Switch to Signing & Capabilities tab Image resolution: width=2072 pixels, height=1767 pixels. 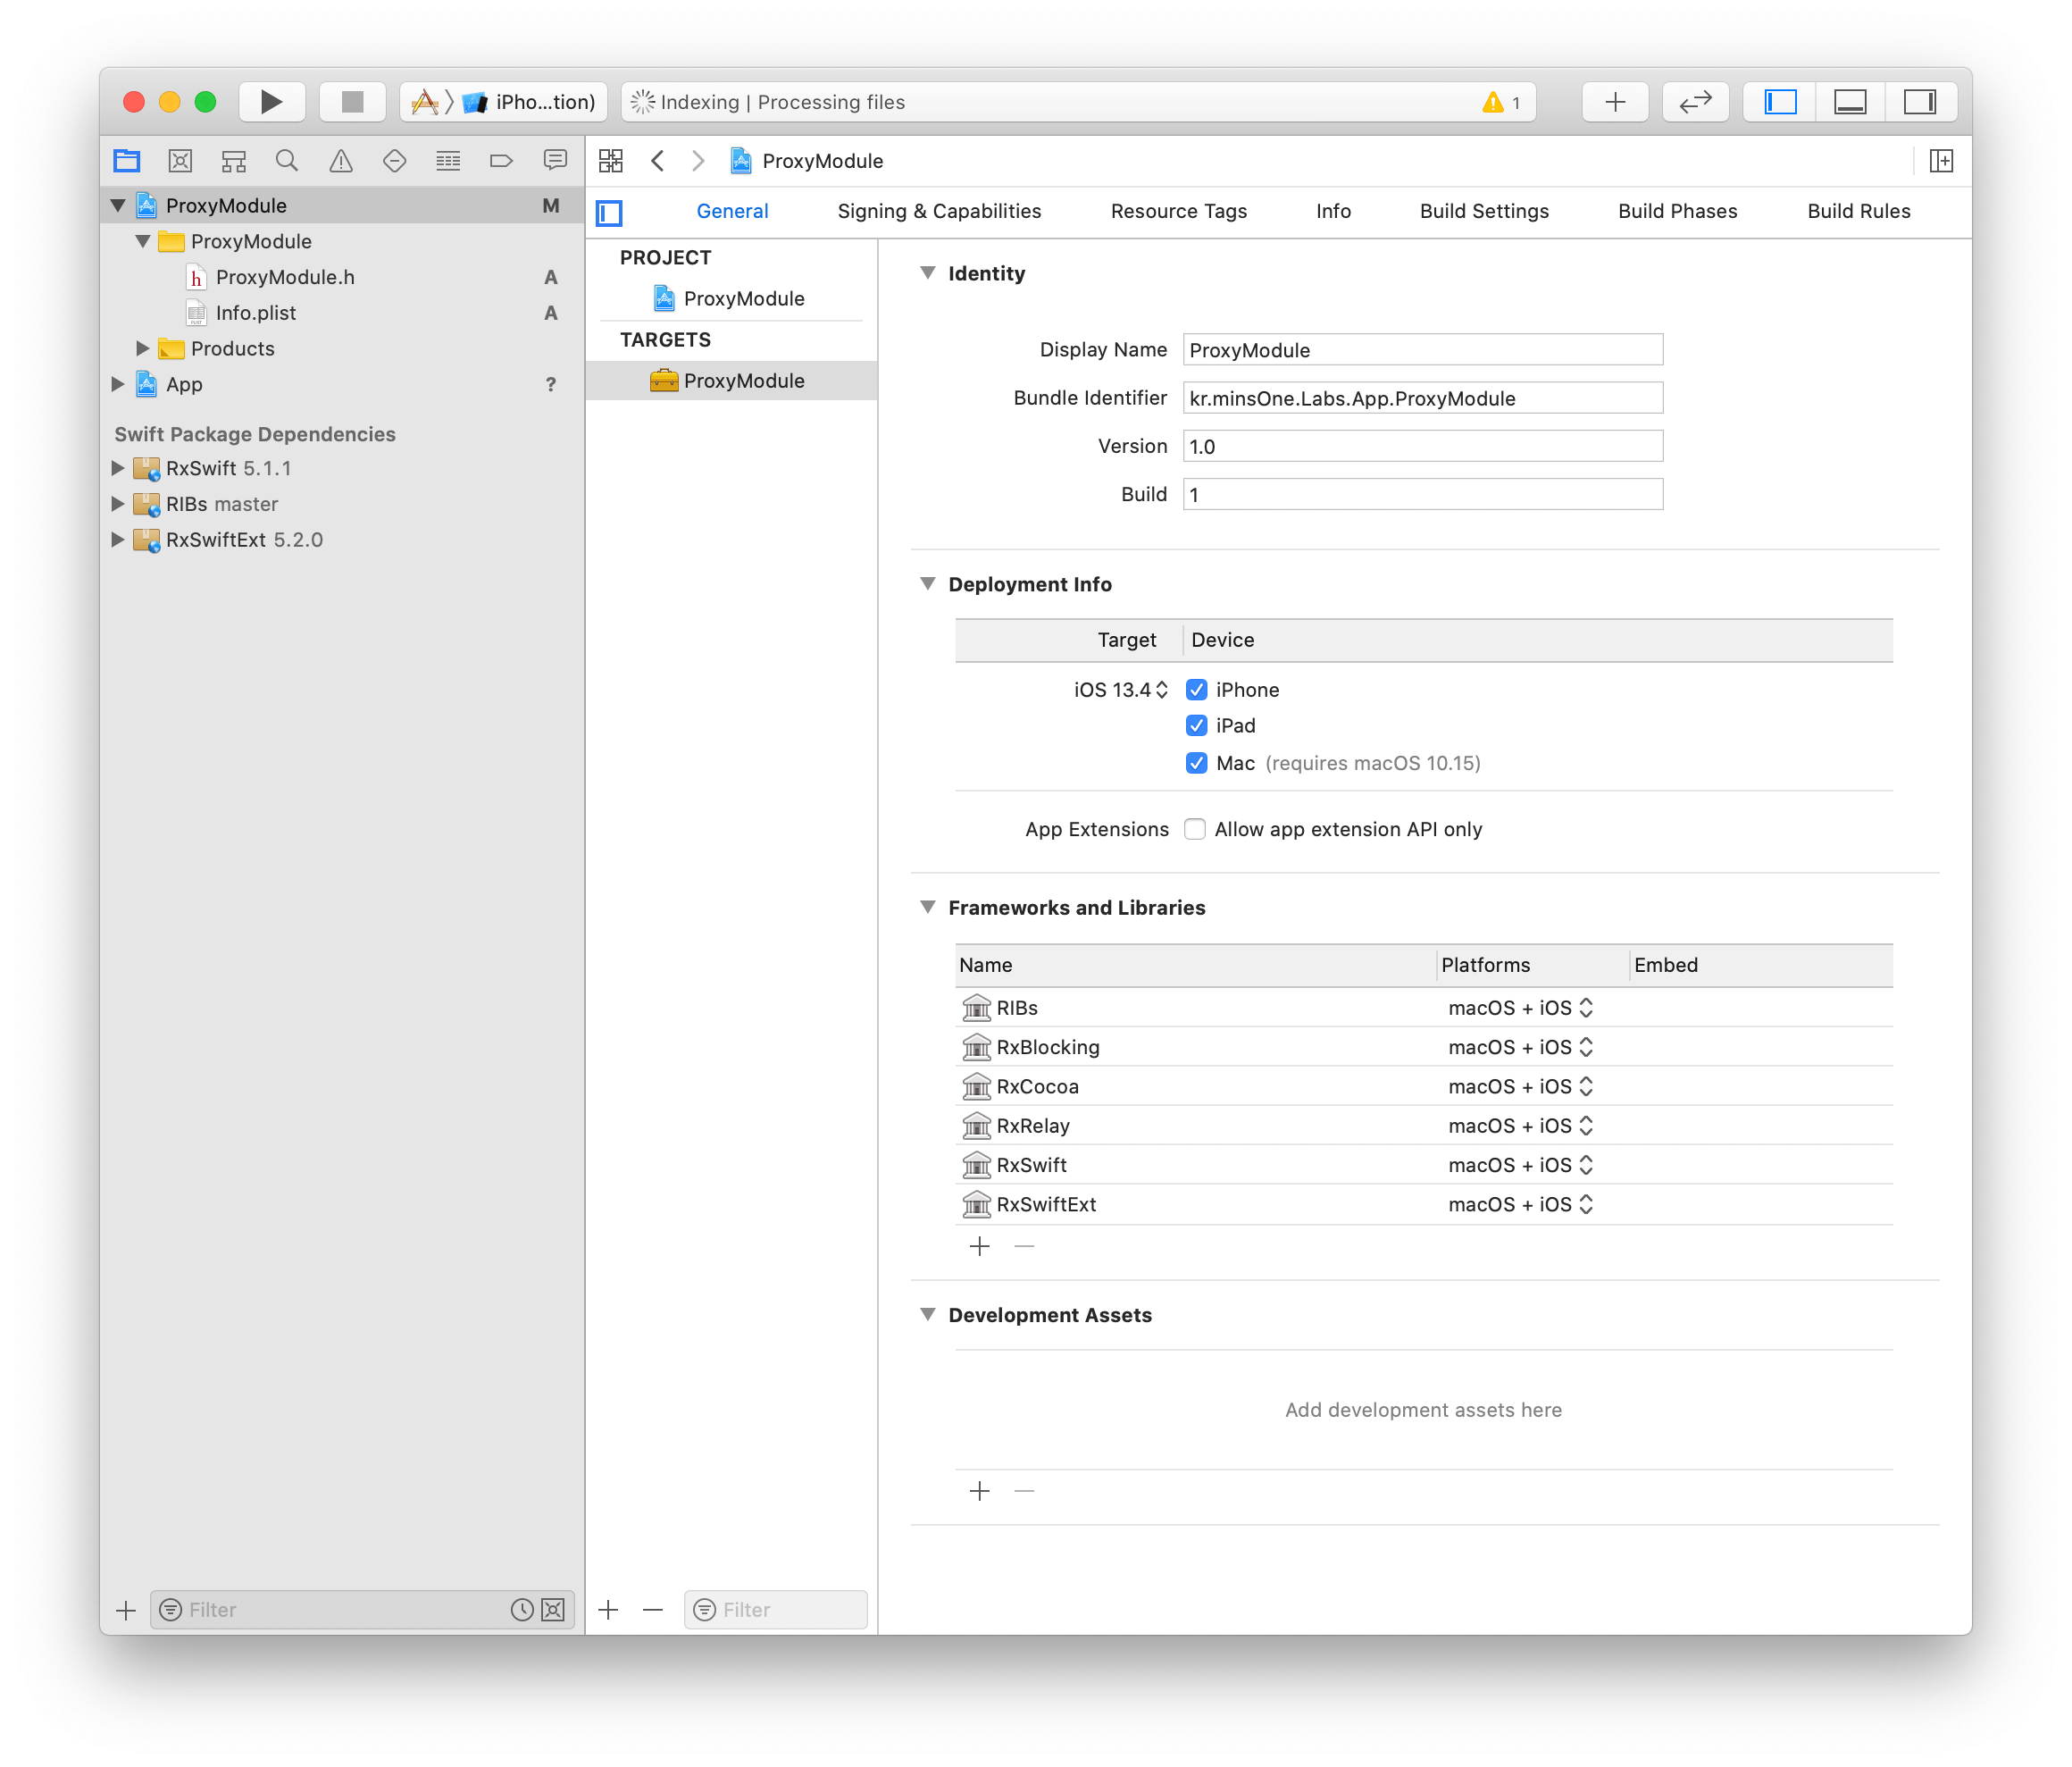(939, 211)
